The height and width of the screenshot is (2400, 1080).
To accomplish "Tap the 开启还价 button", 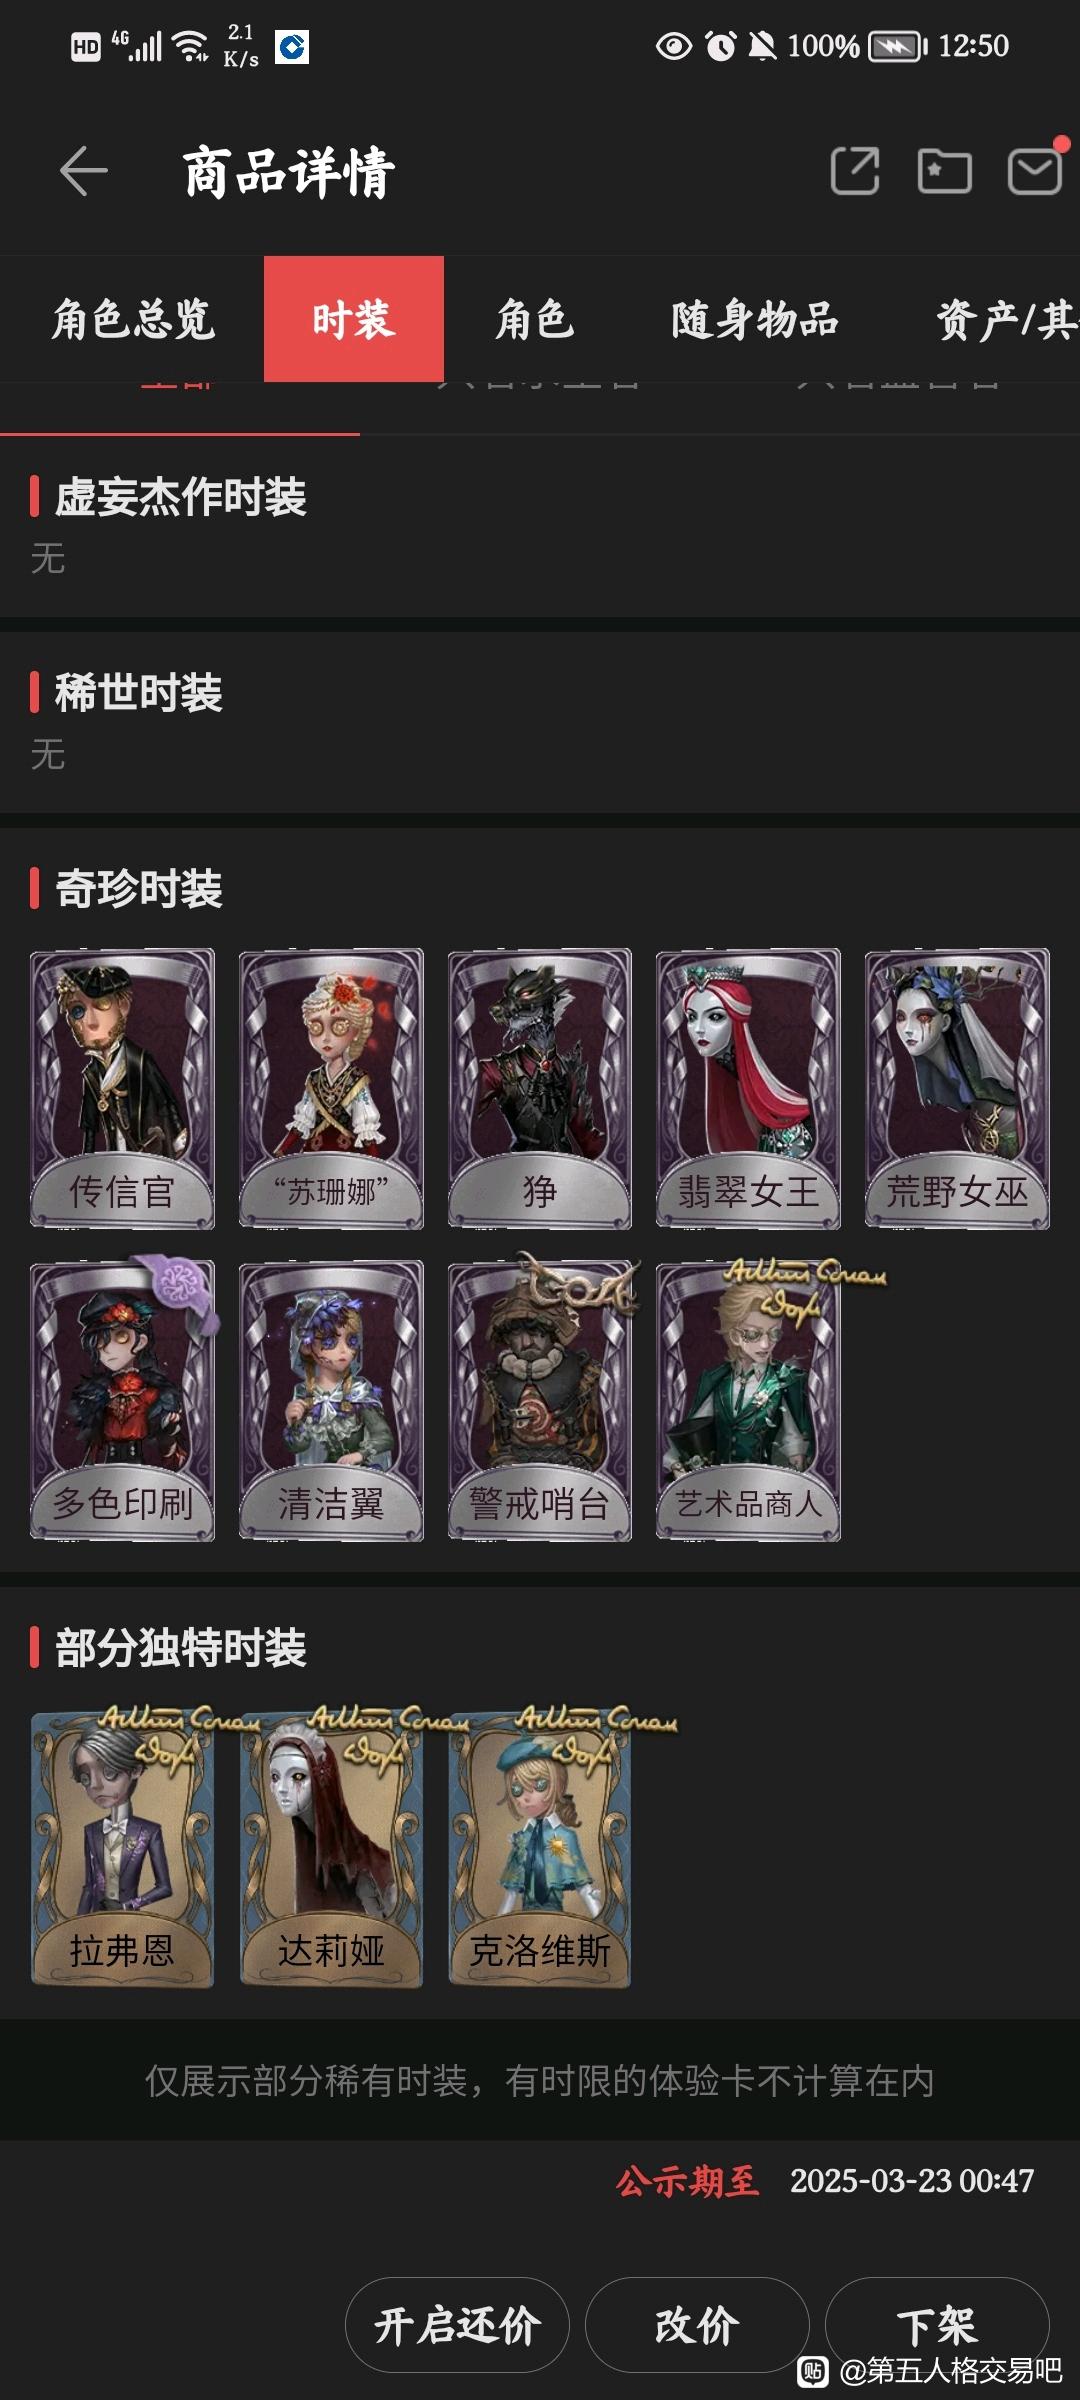I will click(x=457, y=2325).
